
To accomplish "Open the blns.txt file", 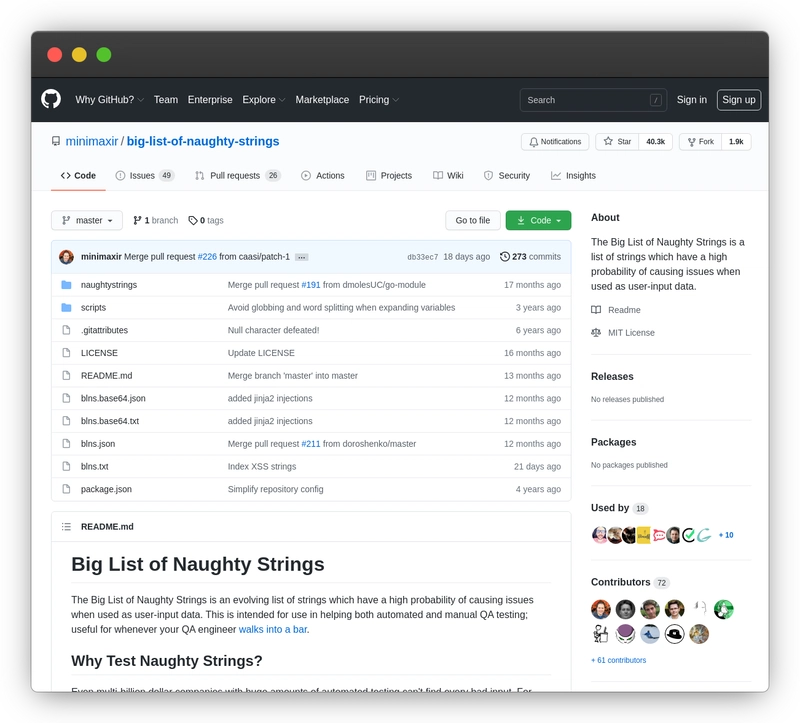I will pos(94,466).
